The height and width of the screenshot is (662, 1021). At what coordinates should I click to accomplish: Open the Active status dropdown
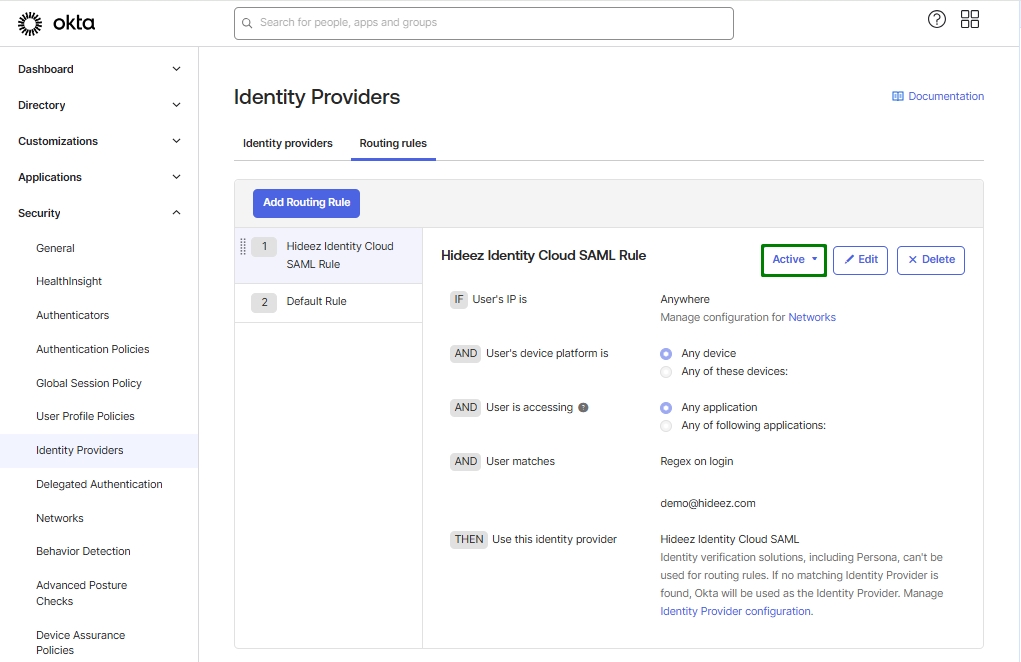click(794, 260)
